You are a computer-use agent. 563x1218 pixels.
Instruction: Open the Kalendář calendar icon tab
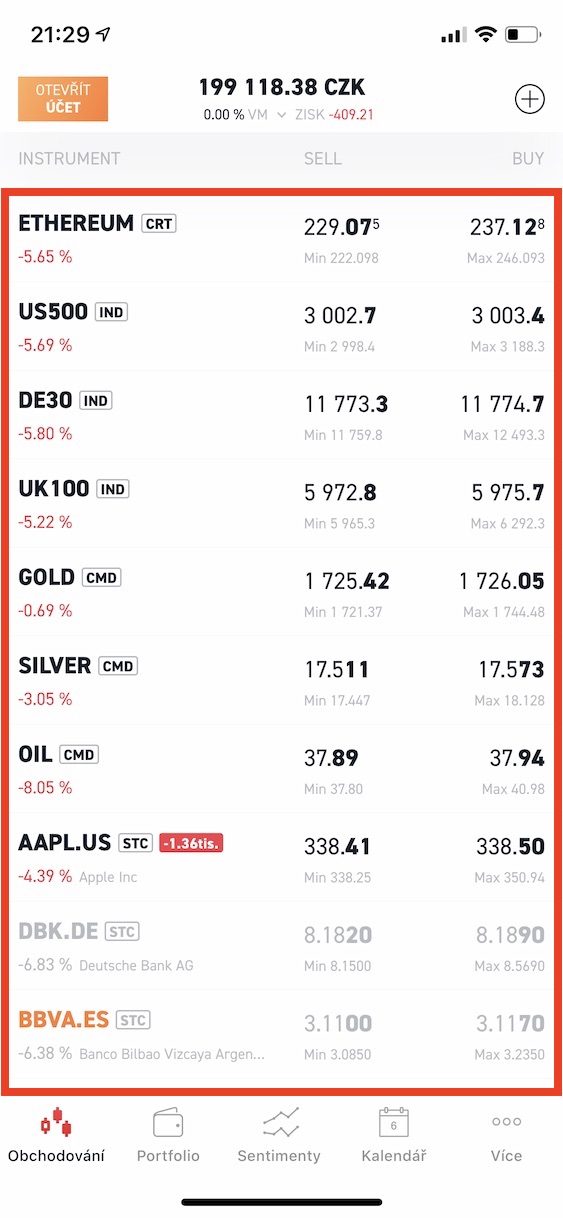(394, 1135)
